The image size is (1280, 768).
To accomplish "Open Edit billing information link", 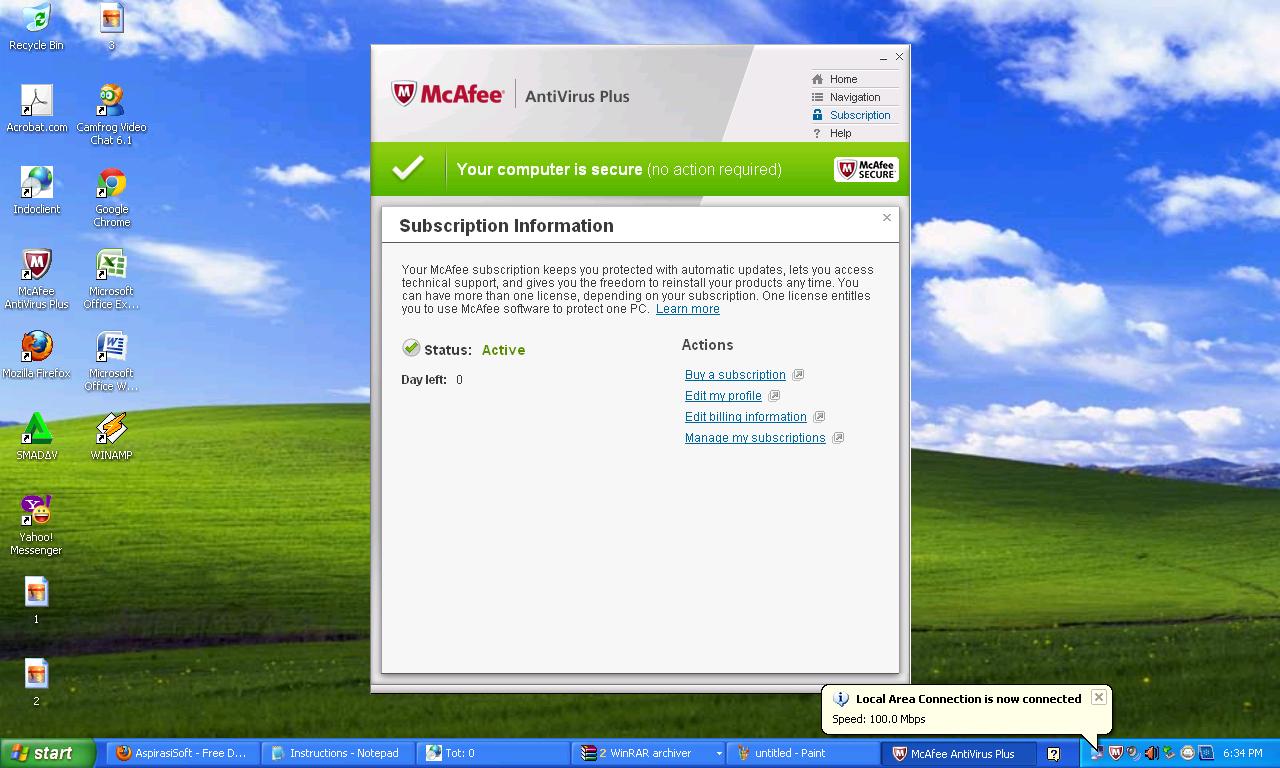I will coord(746,417).
